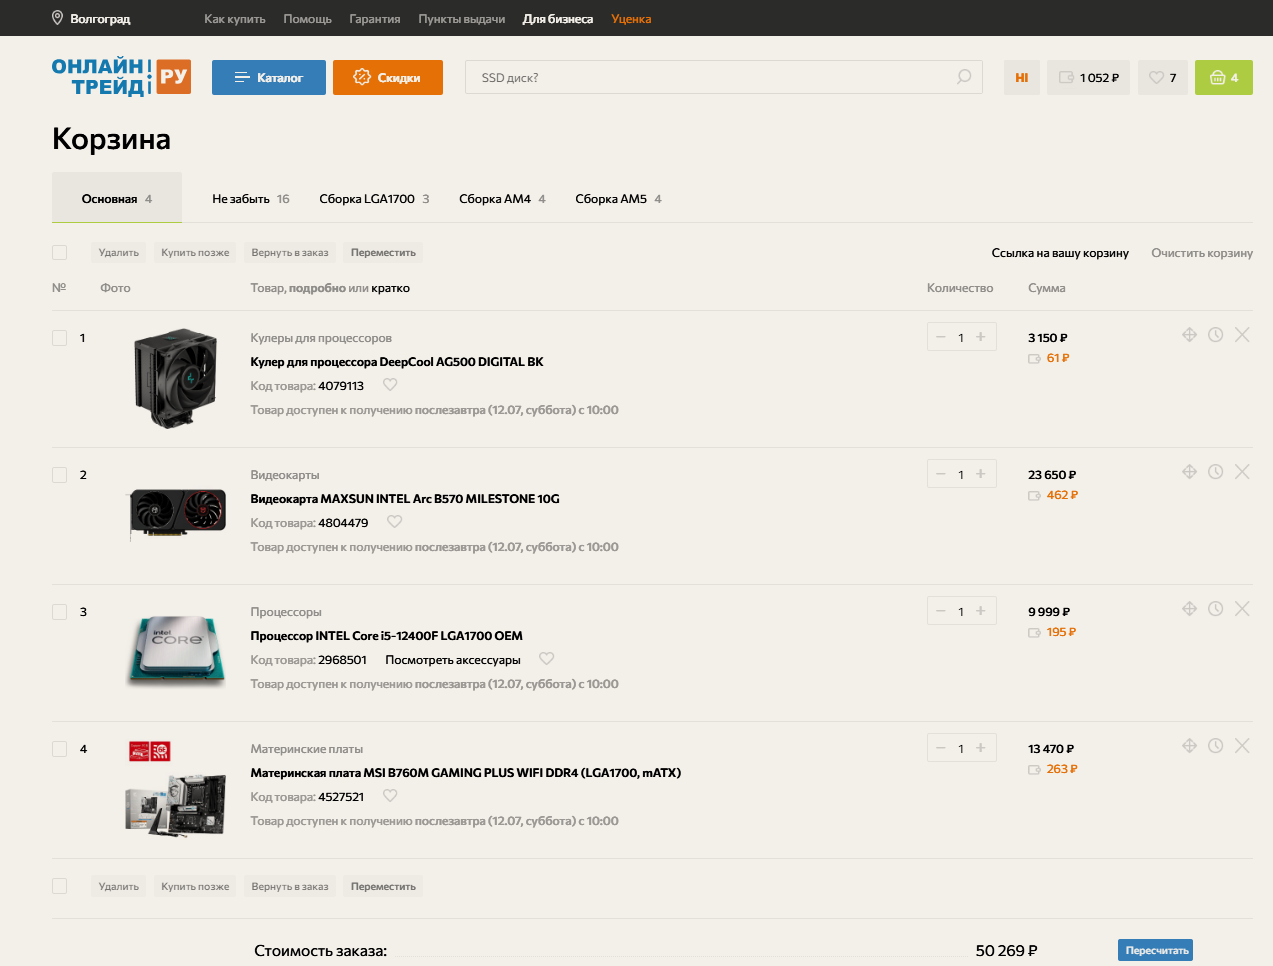Click clock icon for Intel Core i5-12400F row
The width and height of the screenshot is (1273, 966).
(x=1215, y=609)
